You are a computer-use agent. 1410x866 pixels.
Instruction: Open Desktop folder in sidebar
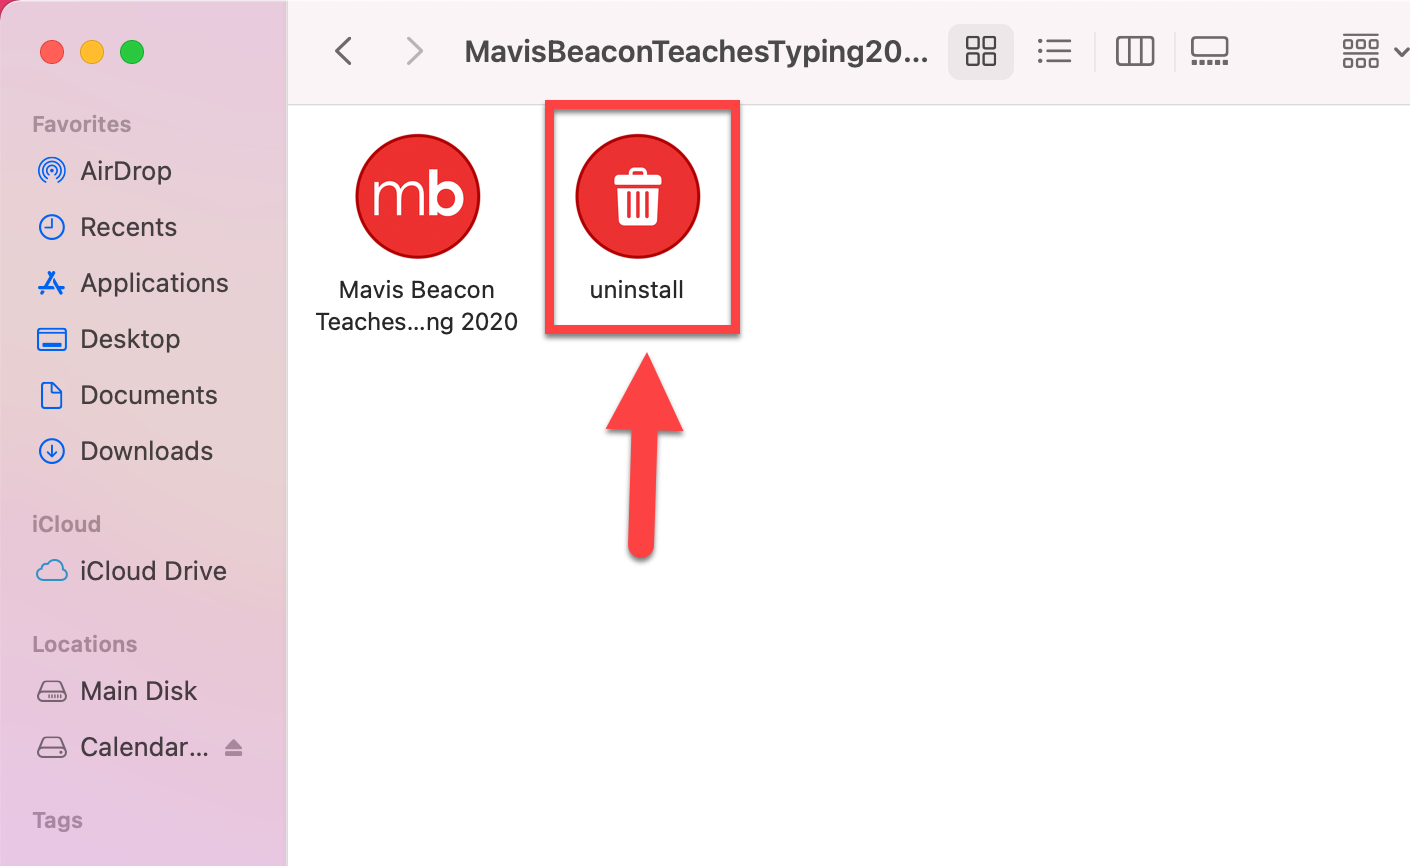pyautogui.click(x=130, y=339)
